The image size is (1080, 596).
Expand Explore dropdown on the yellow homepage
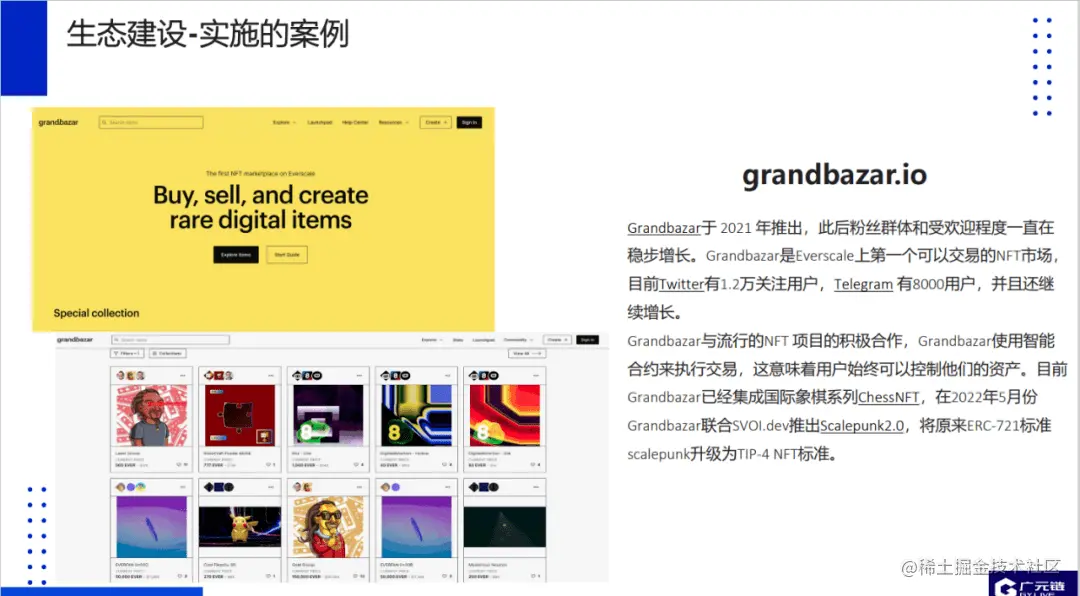284,123
